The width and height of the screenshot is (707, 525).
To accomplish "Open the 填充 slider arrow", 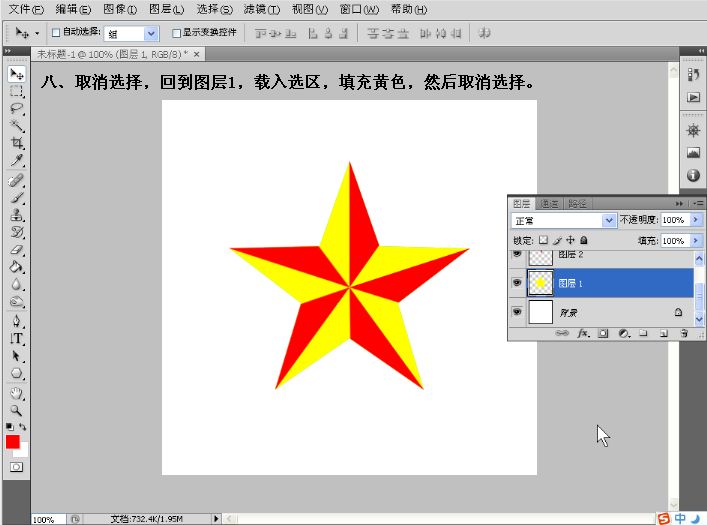I will (x=696, y=240).
